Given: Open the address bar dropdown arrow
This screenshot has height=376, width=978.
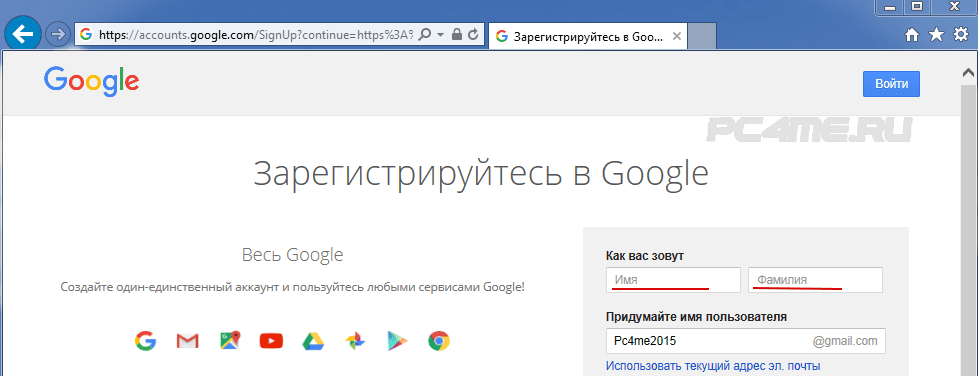Looking at the screenshot, I should (x=440, y=35).
